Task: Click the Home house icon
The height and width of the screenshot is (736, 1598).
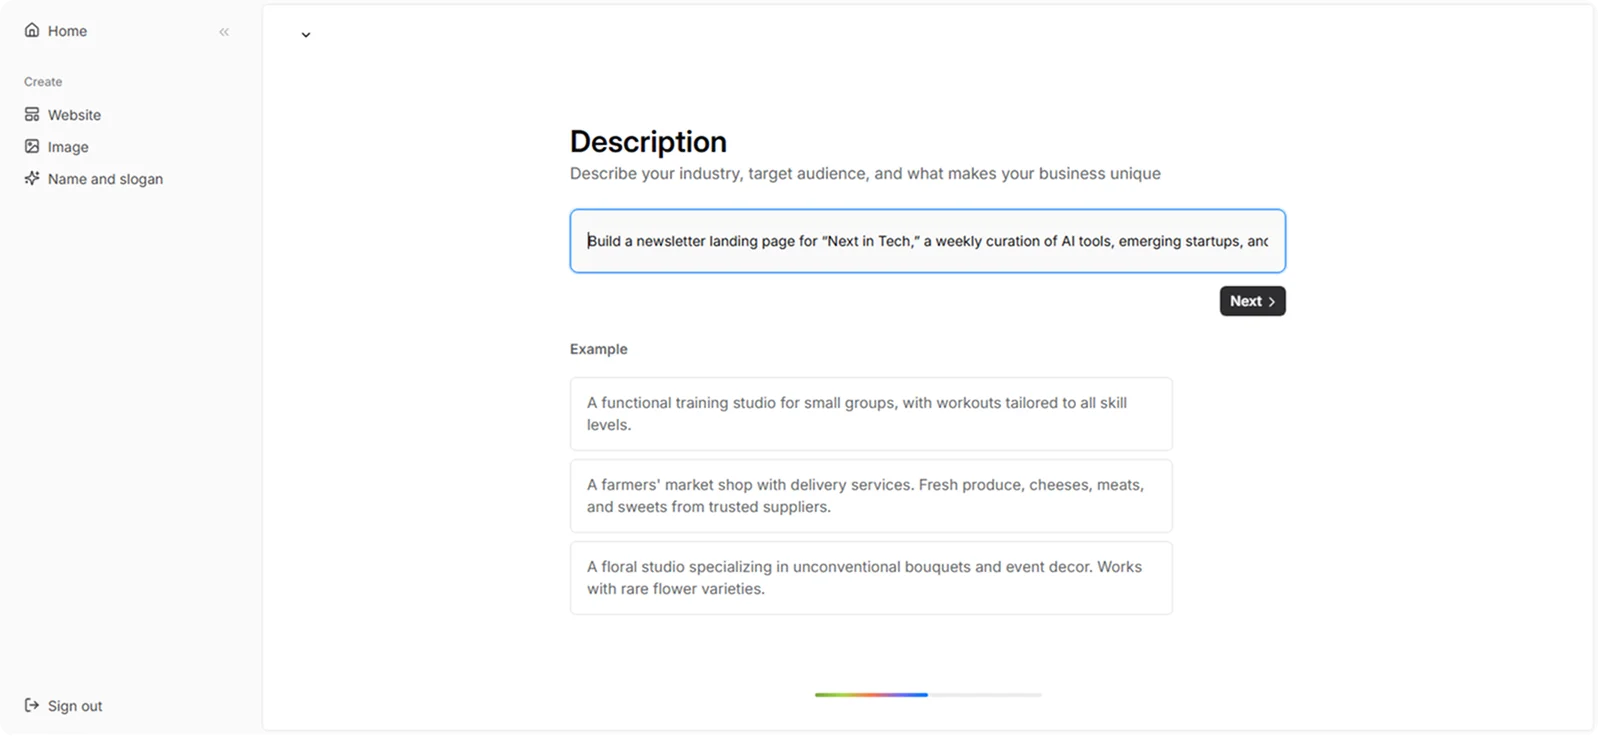Action: 32,30
